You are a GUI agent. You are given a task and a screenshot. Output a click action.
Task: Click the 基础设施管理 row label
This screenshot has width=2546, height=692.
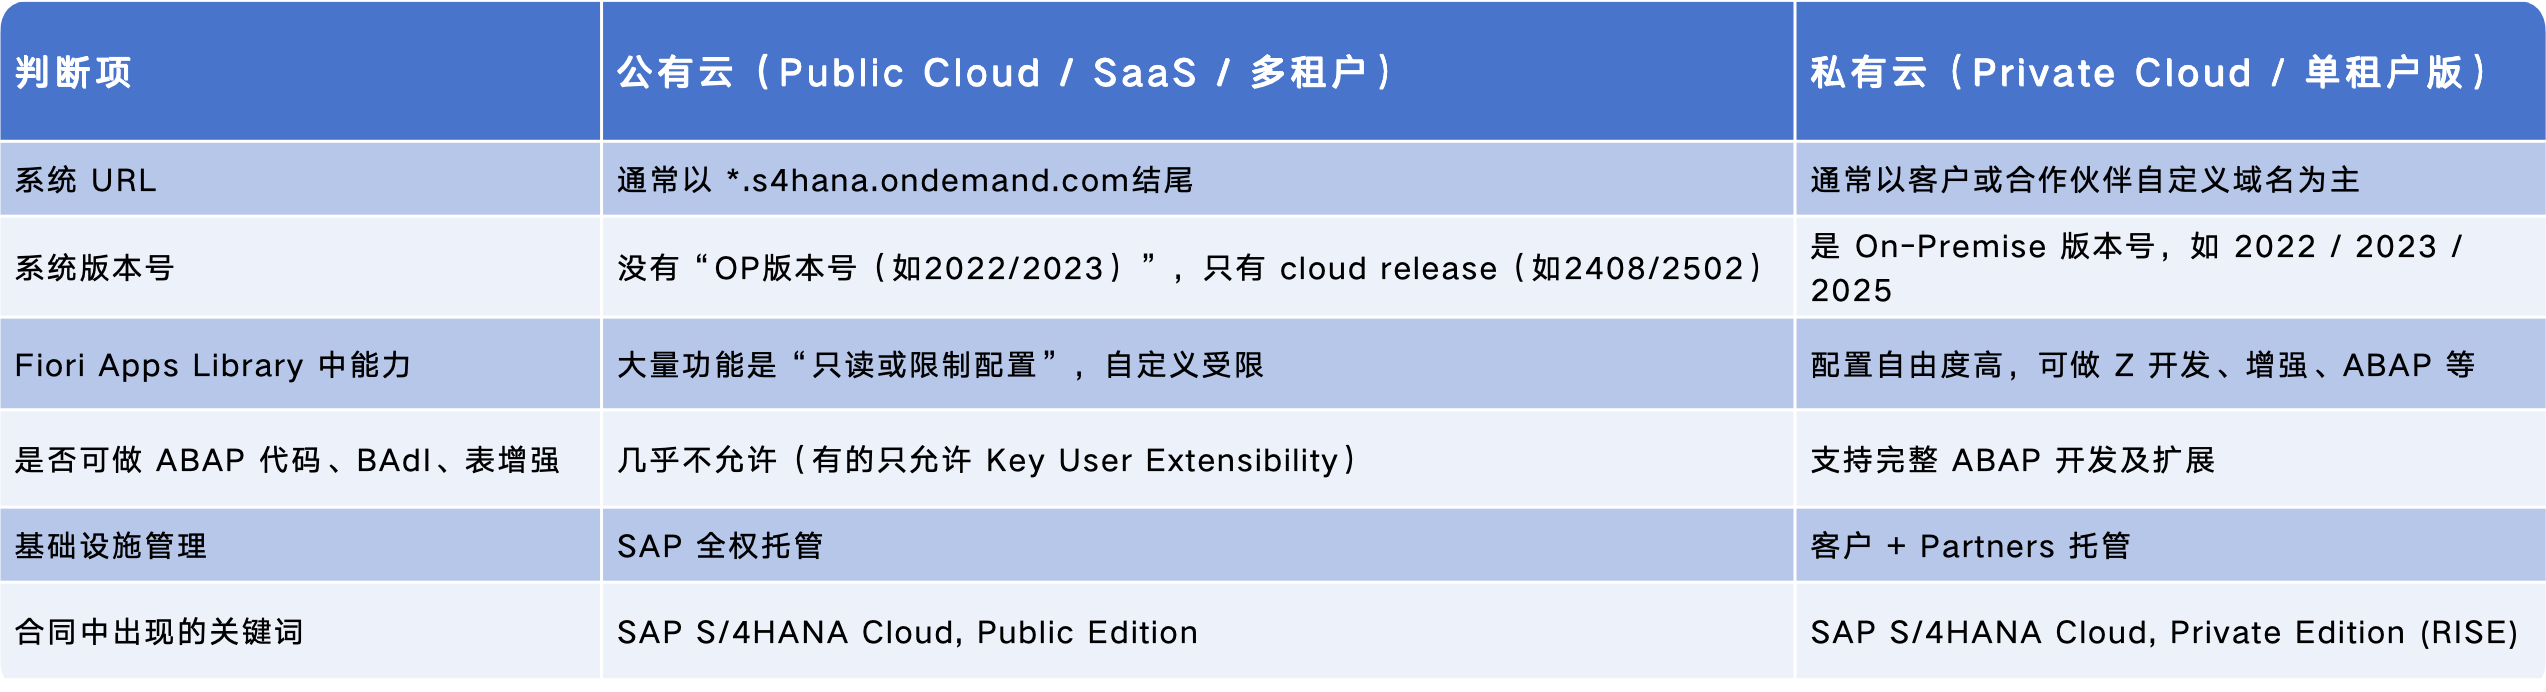pos(111,546)
